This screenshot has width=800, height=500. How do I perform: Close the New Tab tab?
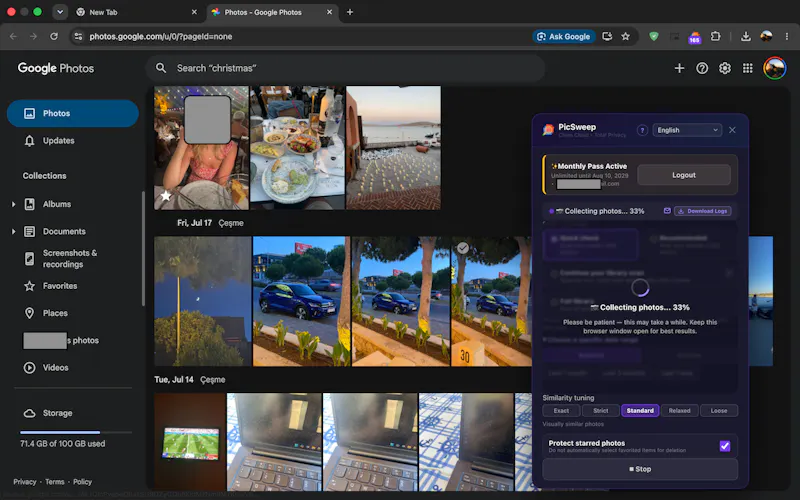[x=194, y=12]
